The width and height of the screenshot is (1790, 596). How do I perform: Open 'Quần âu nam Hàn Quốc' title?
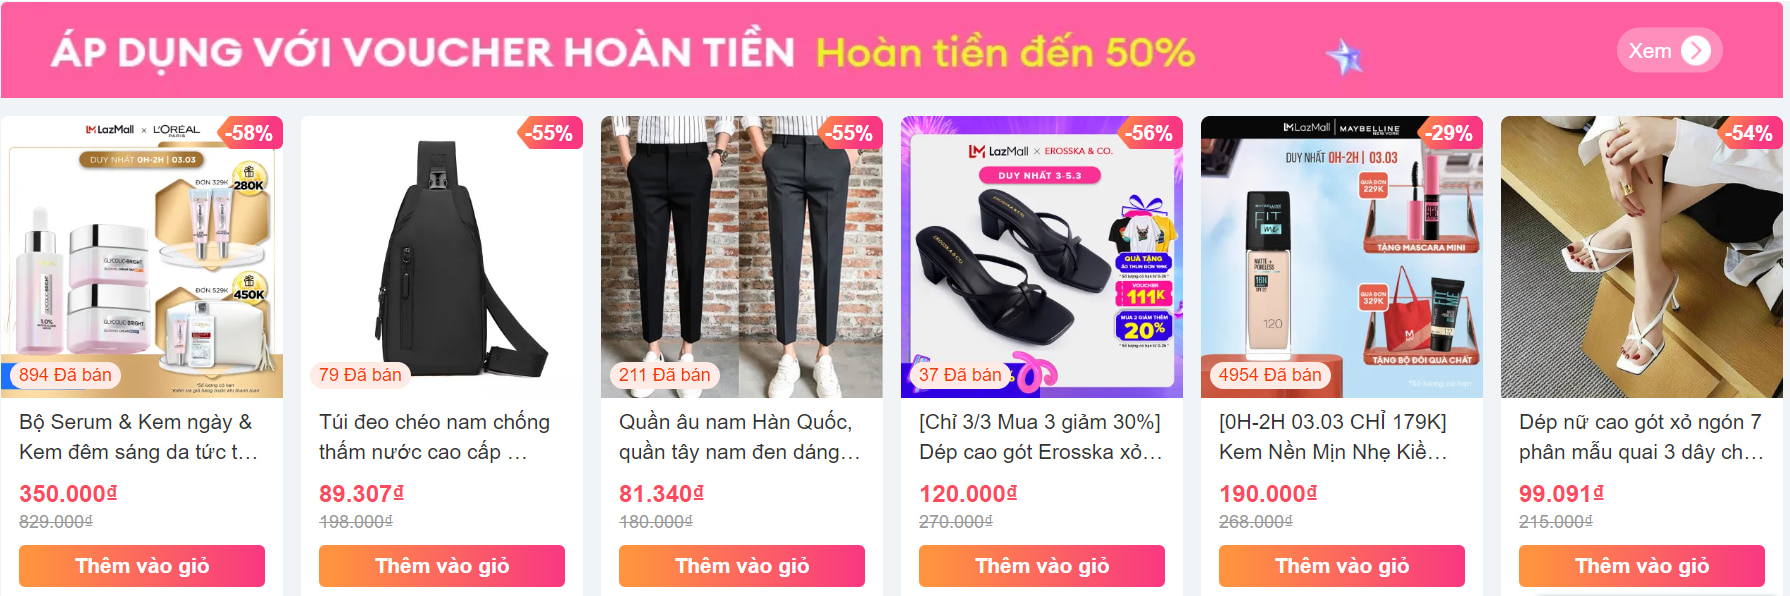click(x=740, y=437)
